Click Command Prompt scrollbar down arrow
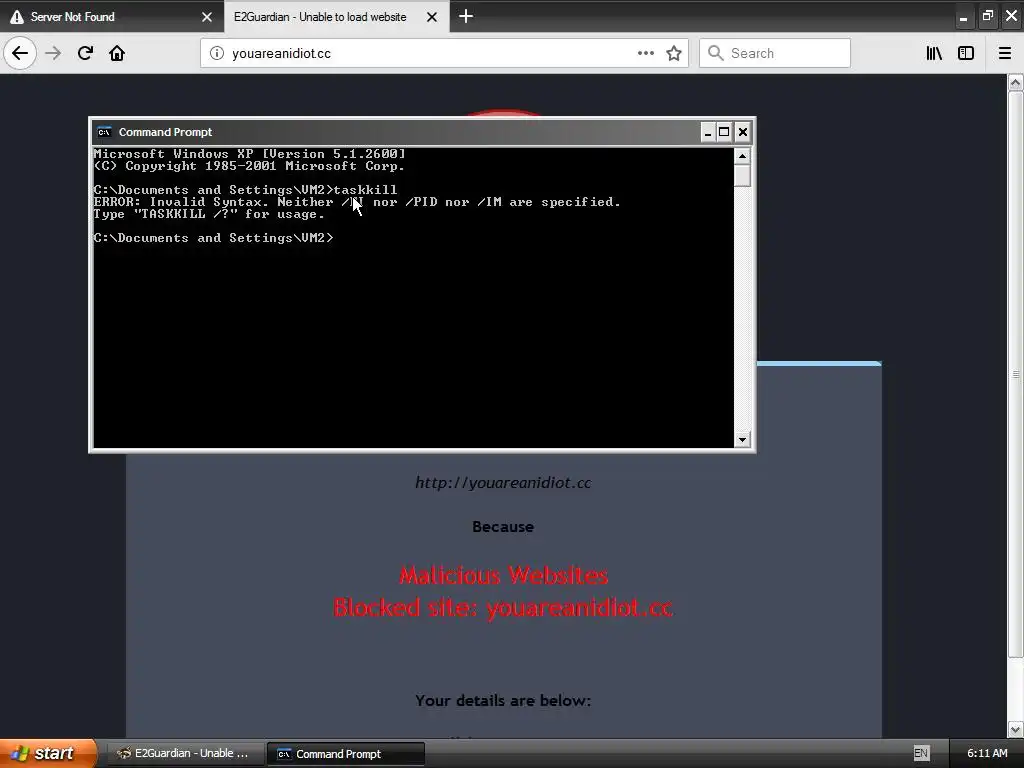The image size is (1024, 768). 742,440
